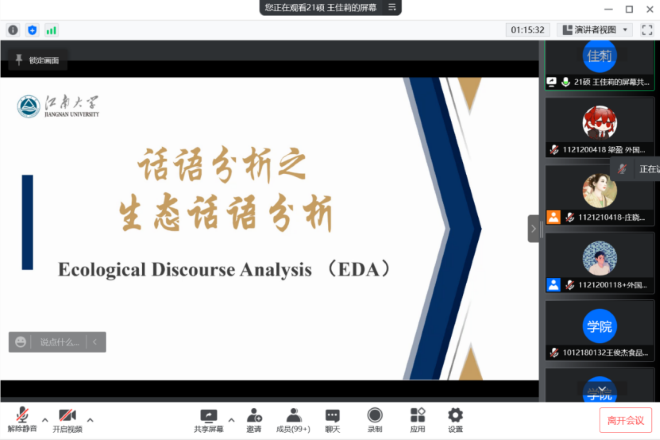Image resolution: width=660 pixels, height=440 pixels.
Task: Open the menu on the screen-sharing banner
Action: pos(394,7)
